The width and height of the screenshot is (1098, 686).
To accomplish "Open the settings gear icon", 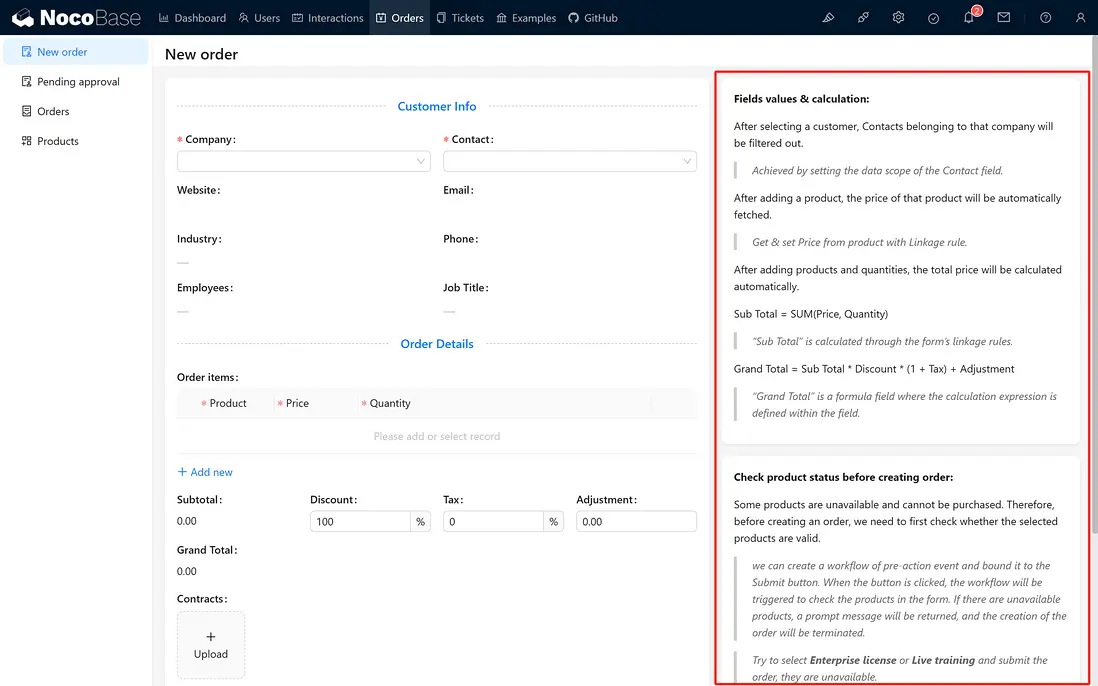I will point(898,18).
